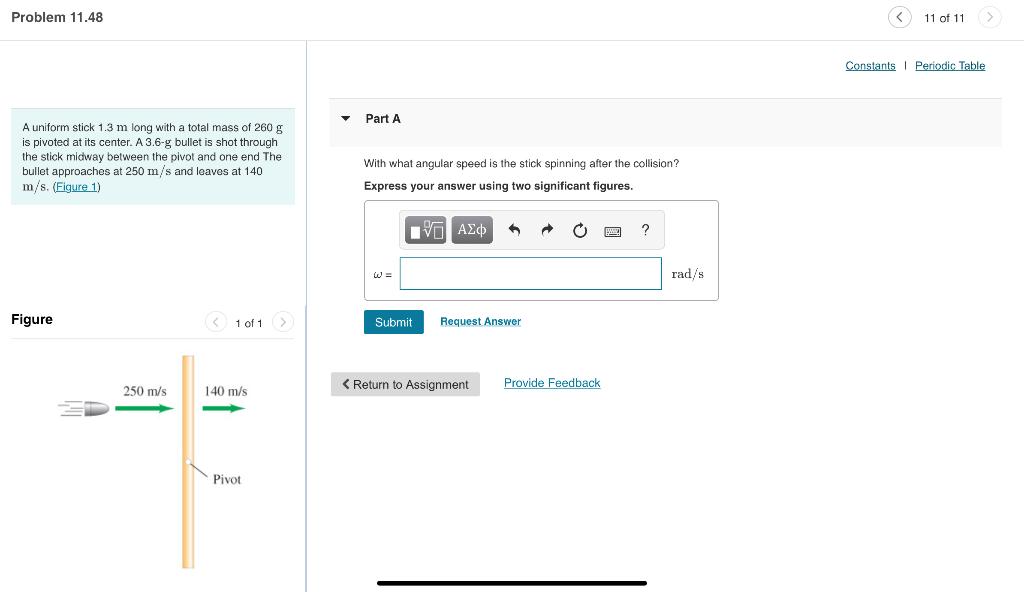This screenshot has height=592, width=1024.
Task: Click the redo arrow icon
Action: pyautogui.click(x=547, y=230)
